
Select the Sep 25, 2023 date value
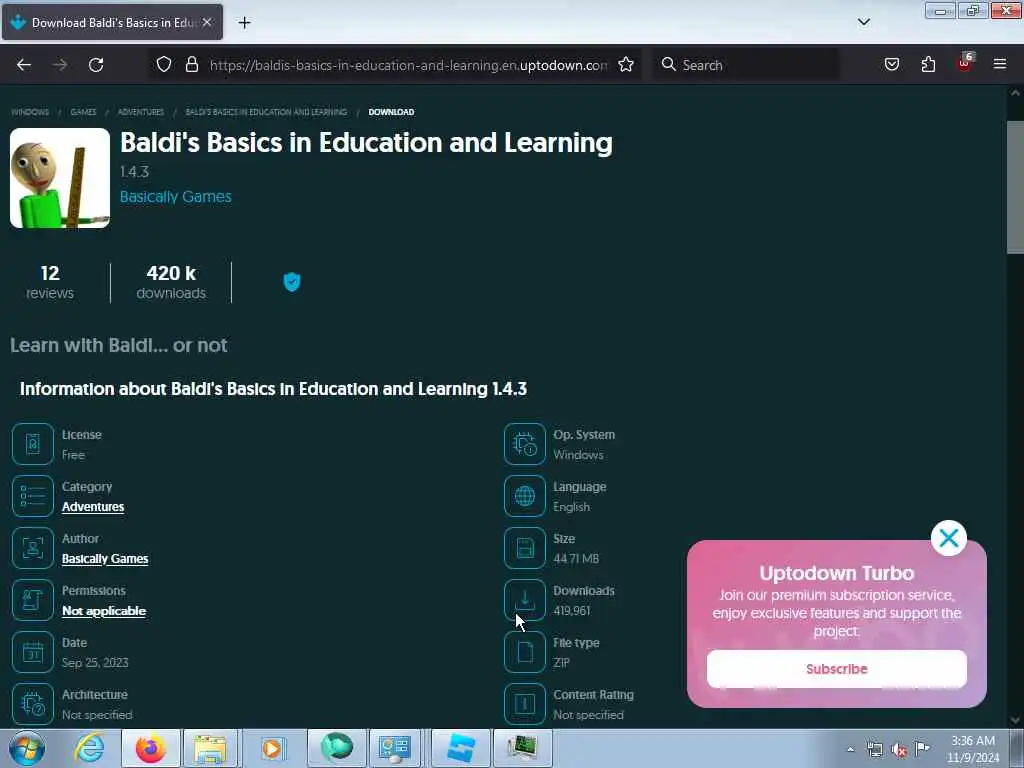pos(95,663)
